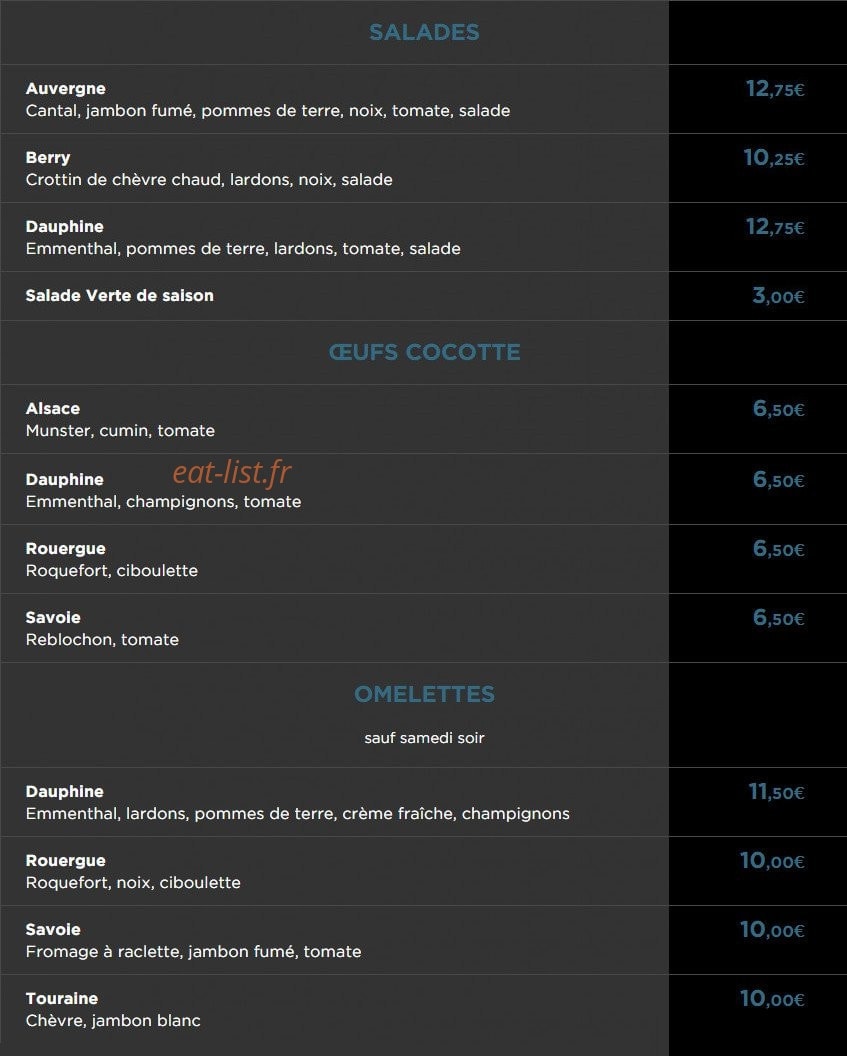Click the Berry salad name
The width and height of the screenshot is (847, 1056).
[48, 158]
